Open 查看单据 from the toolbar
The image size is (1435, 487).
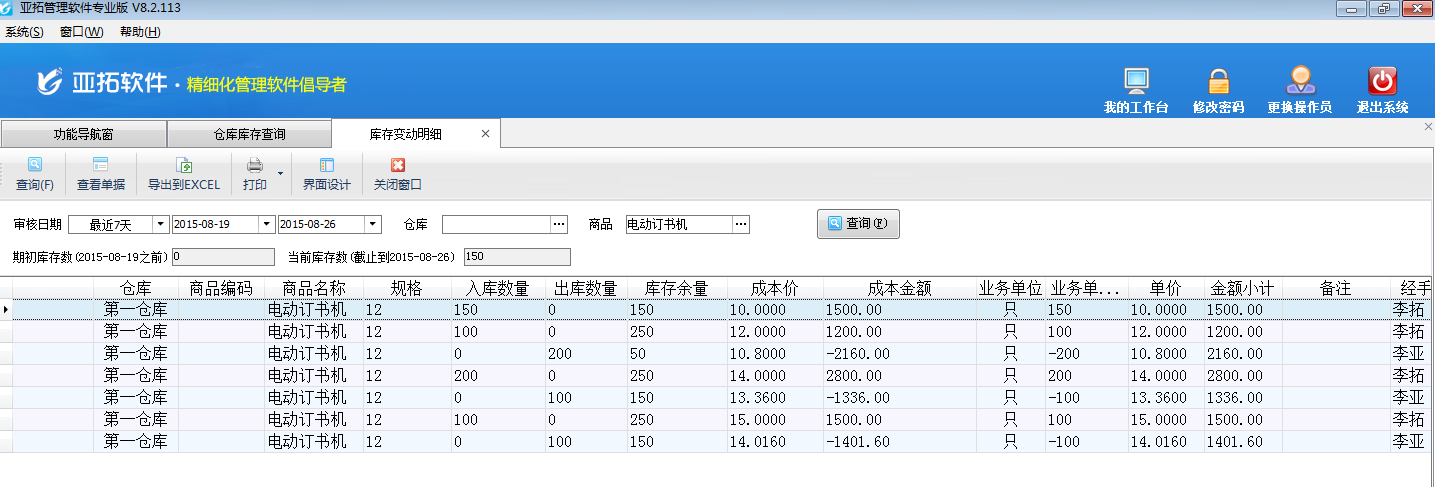pyautogui.click(x=100, y=166)
